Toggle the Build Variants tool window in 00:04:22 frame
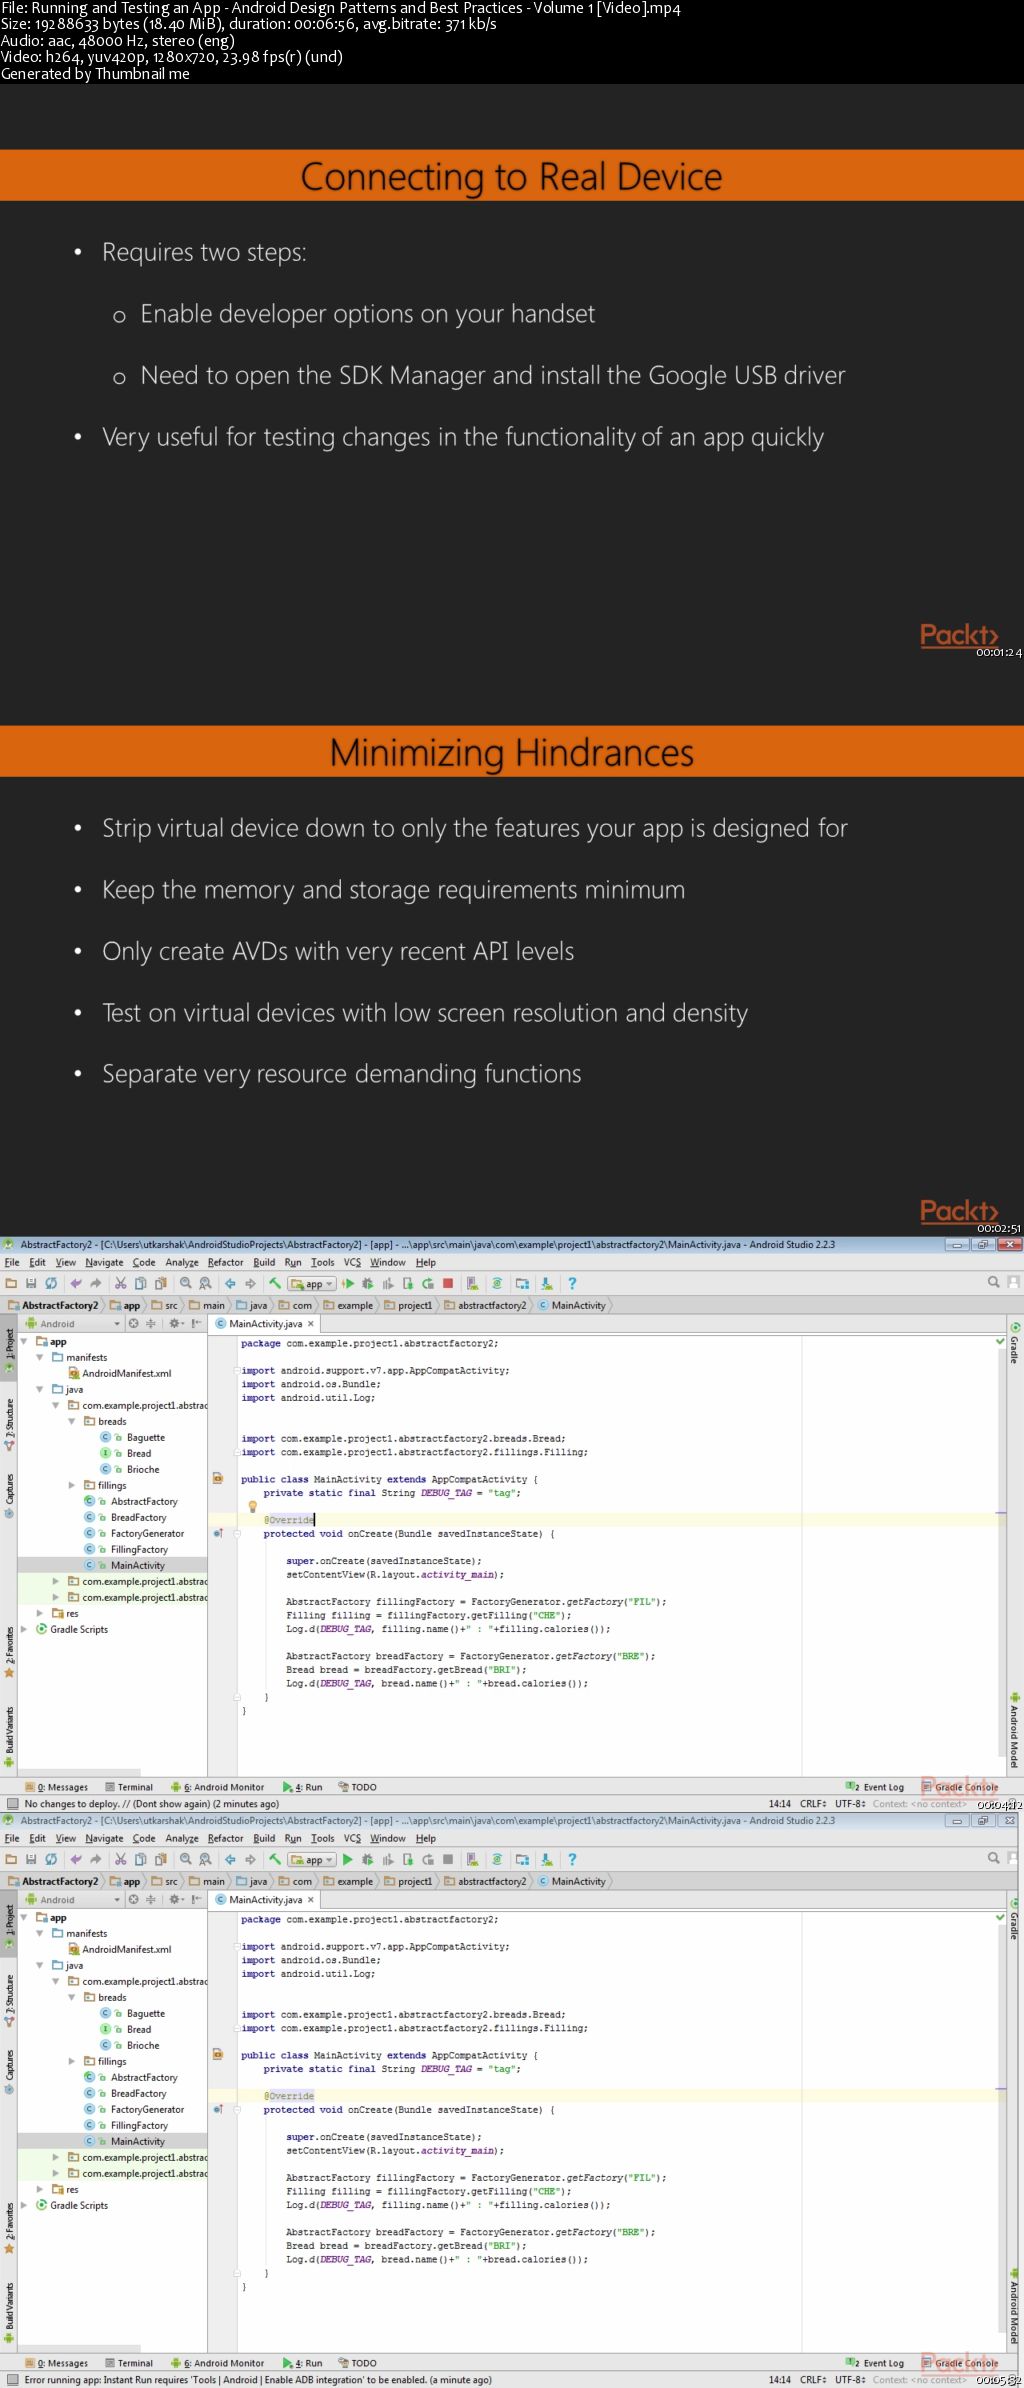Image resolution: width=1024 pixels, height=2388 pixels. coord(9,1737)
